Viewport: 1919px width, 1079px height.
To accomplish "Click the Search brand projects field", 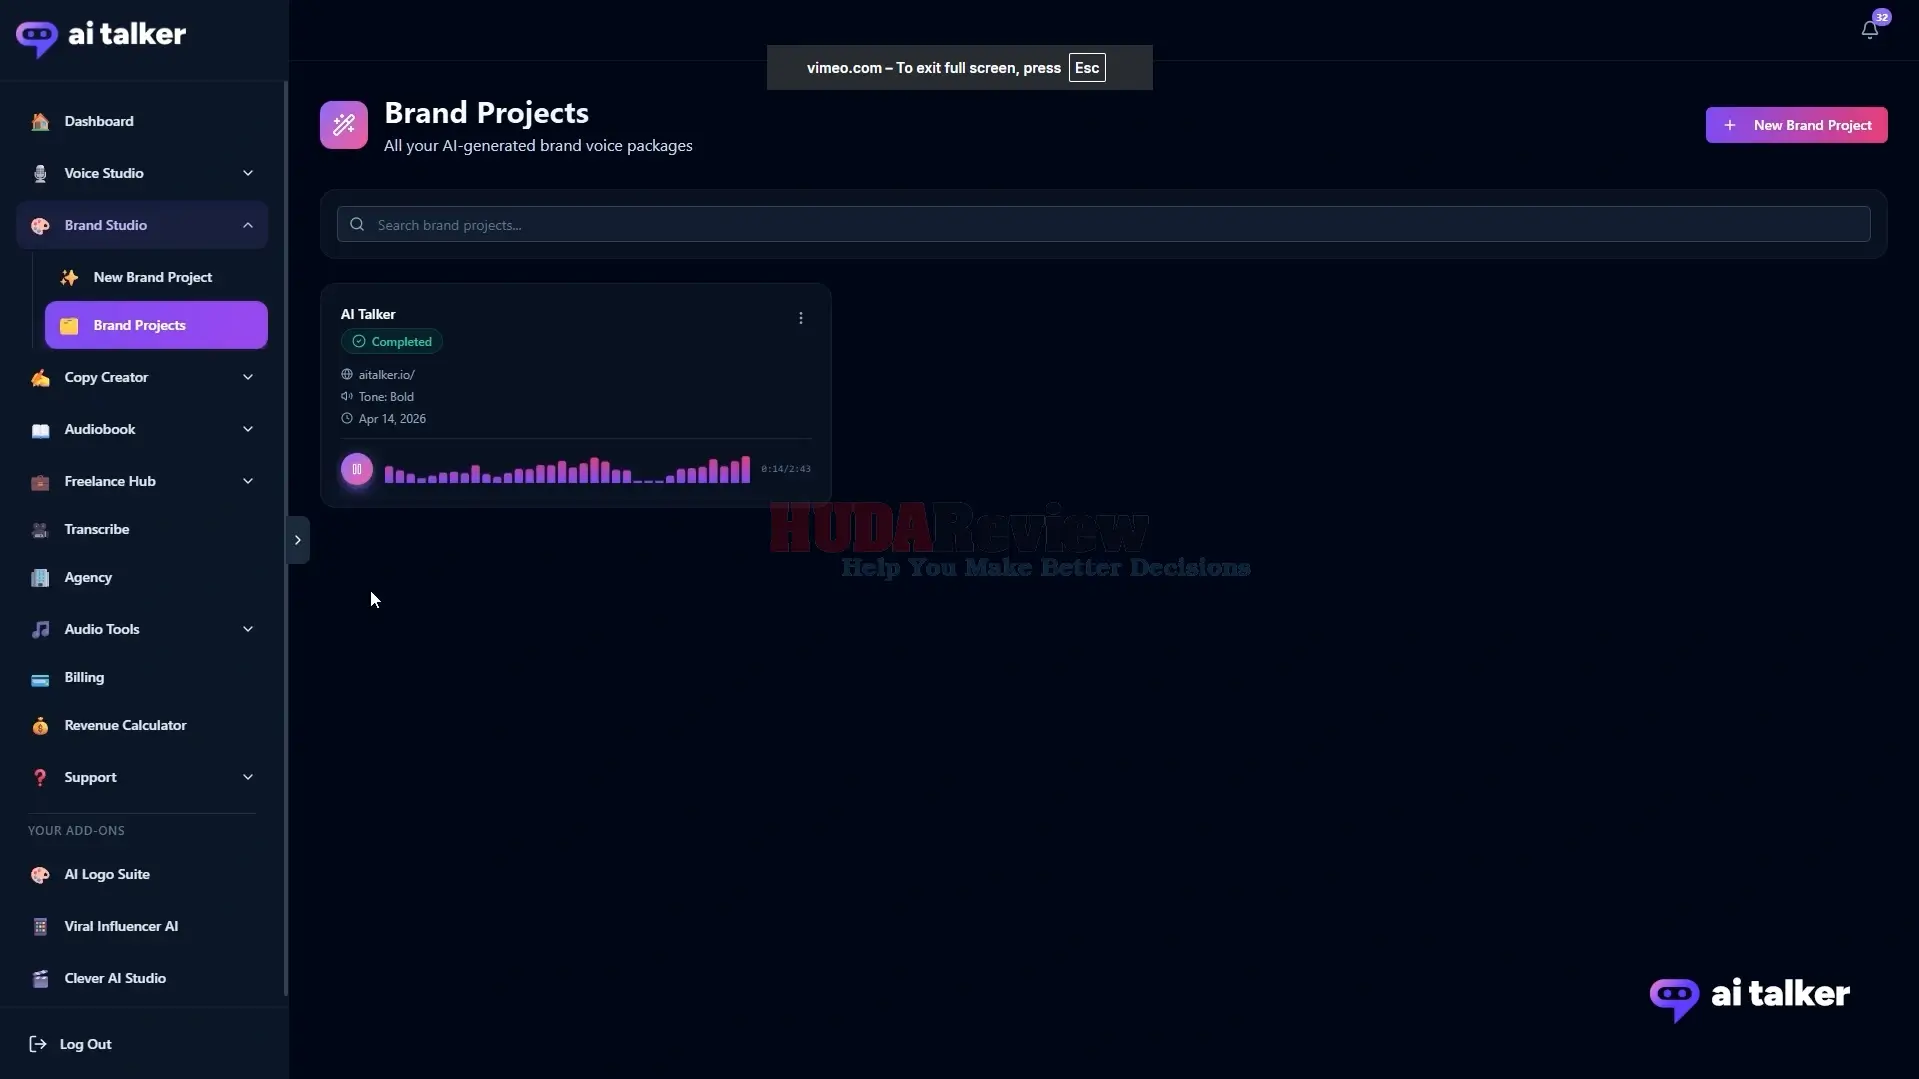I will click(x=1103, y=224).
